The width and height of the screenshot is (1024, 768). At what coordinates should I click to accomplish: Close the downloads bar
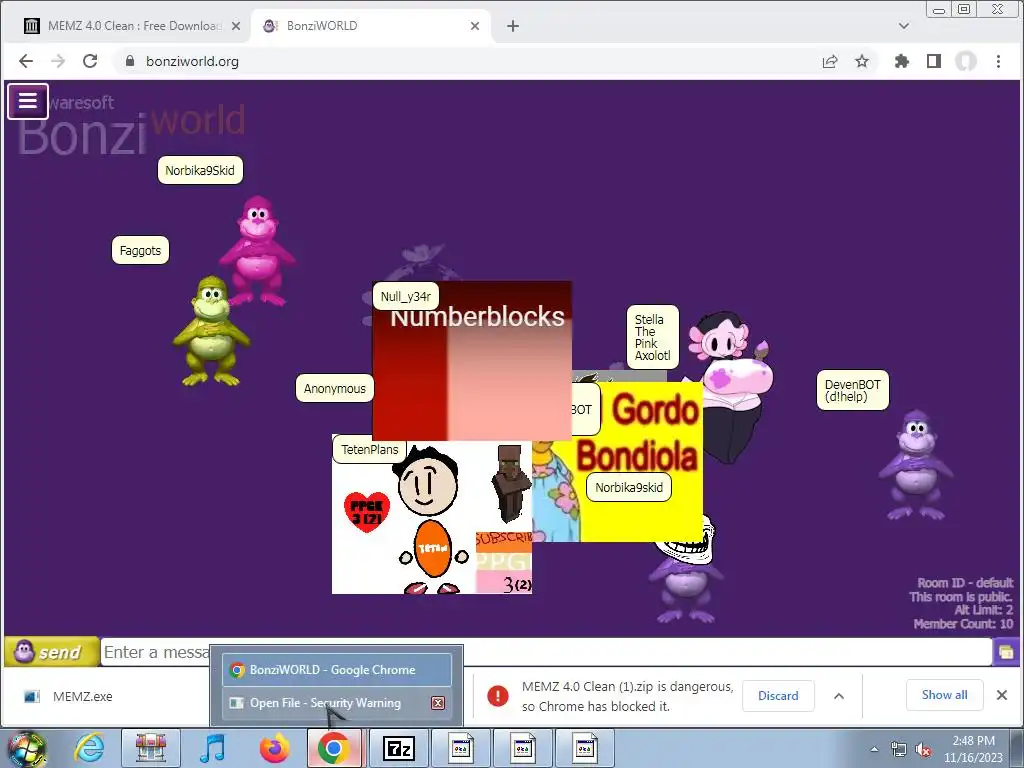[x=1002, y=695]
